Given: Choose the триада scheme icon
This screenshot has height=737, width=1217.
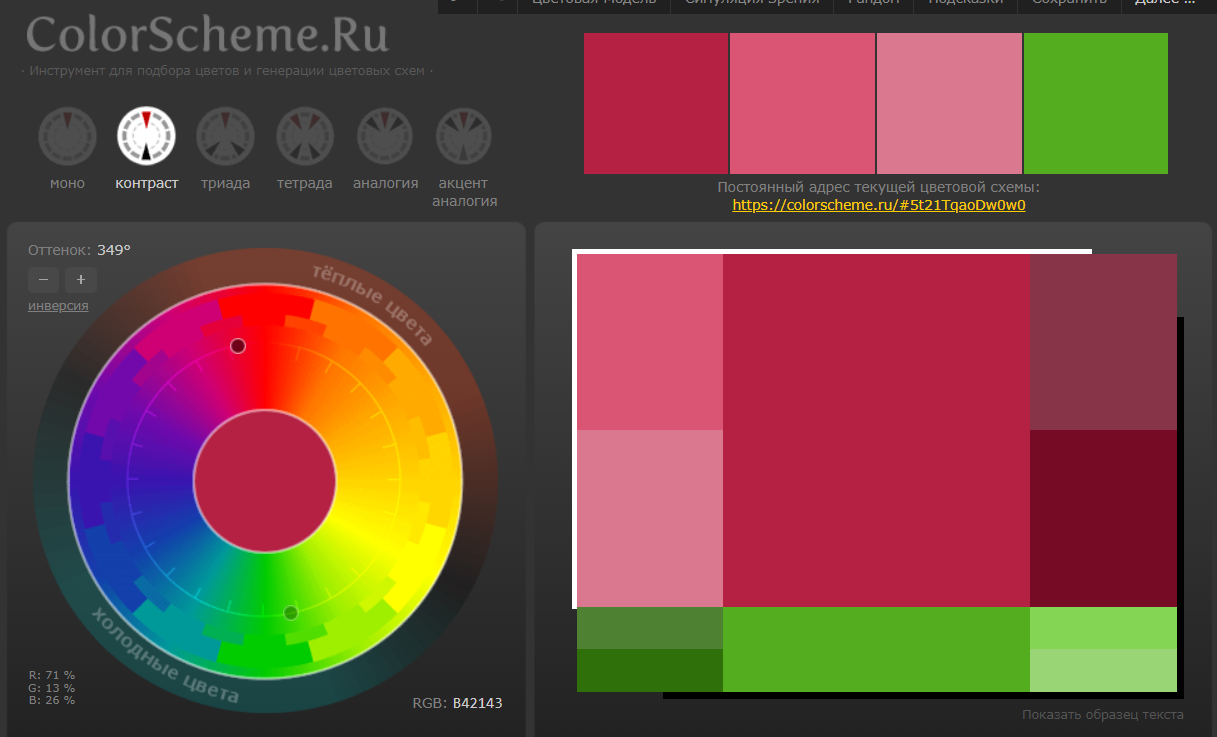Looking at the screenshot, I should 225,136.
